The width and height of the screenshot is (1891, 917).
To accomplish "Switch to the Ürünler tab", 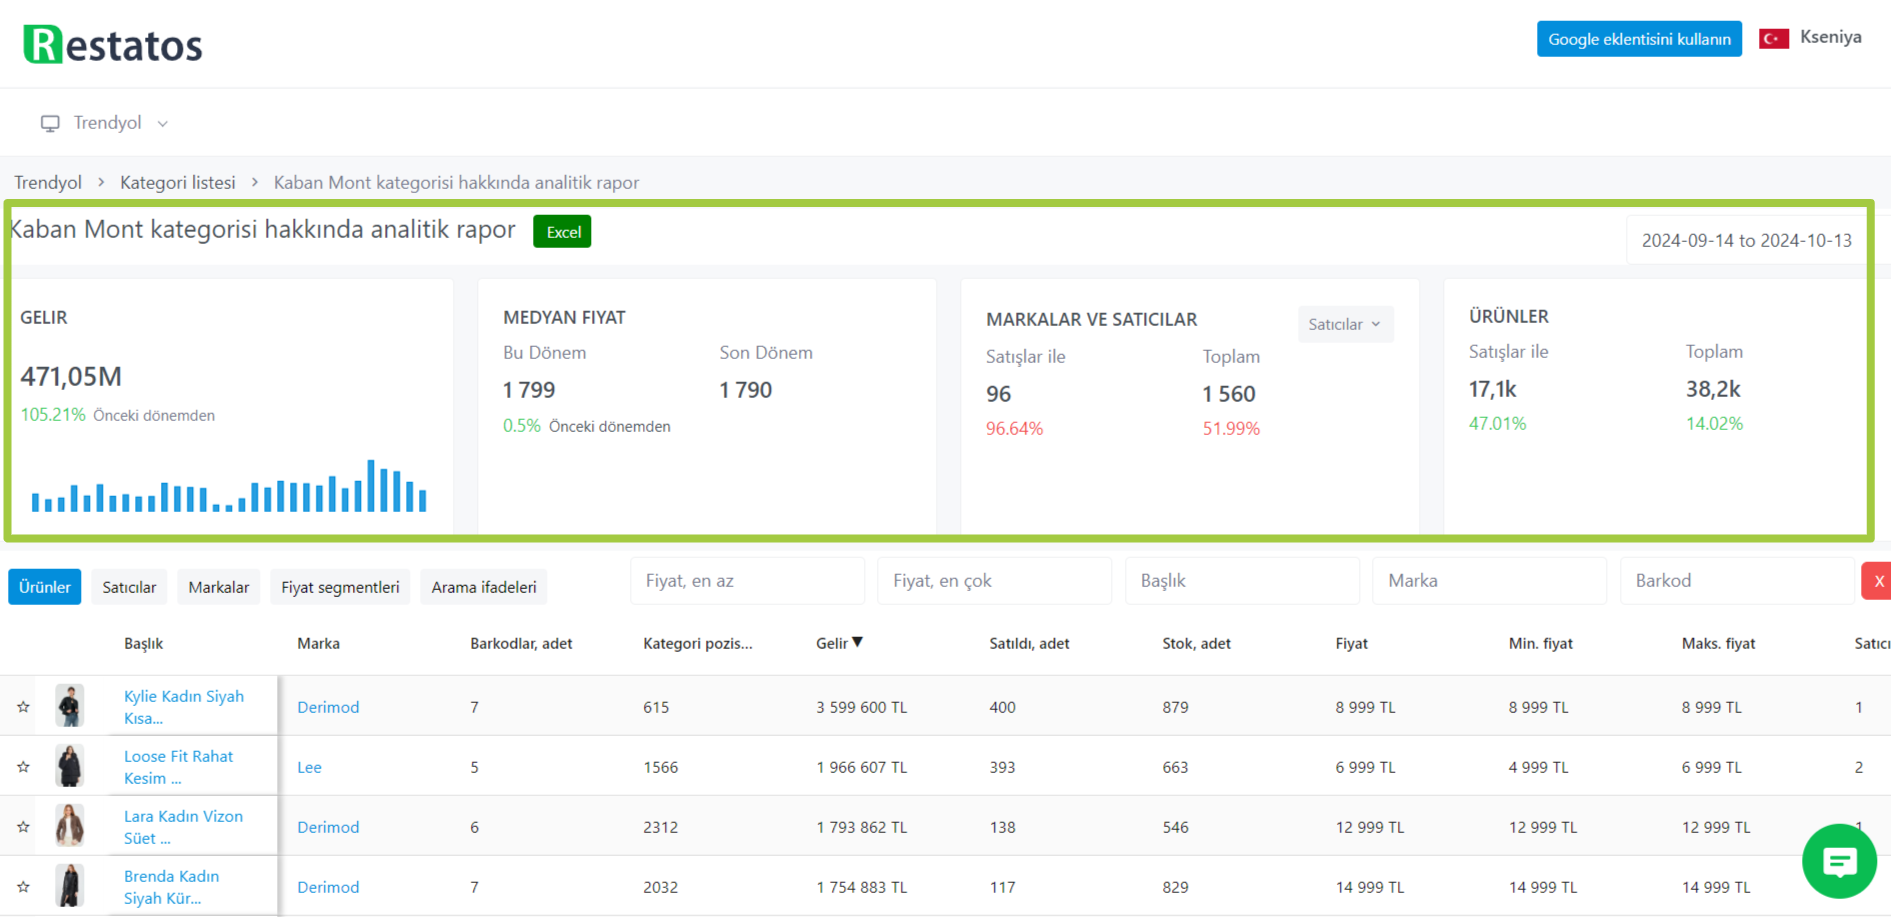I will (45, 587).
